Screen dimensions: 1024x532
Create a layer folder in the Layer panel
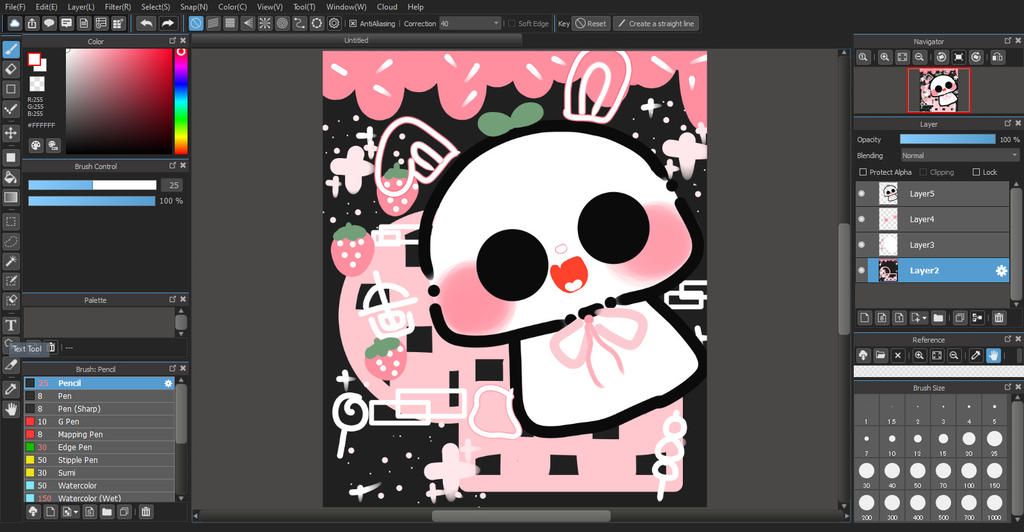(938, 318)
